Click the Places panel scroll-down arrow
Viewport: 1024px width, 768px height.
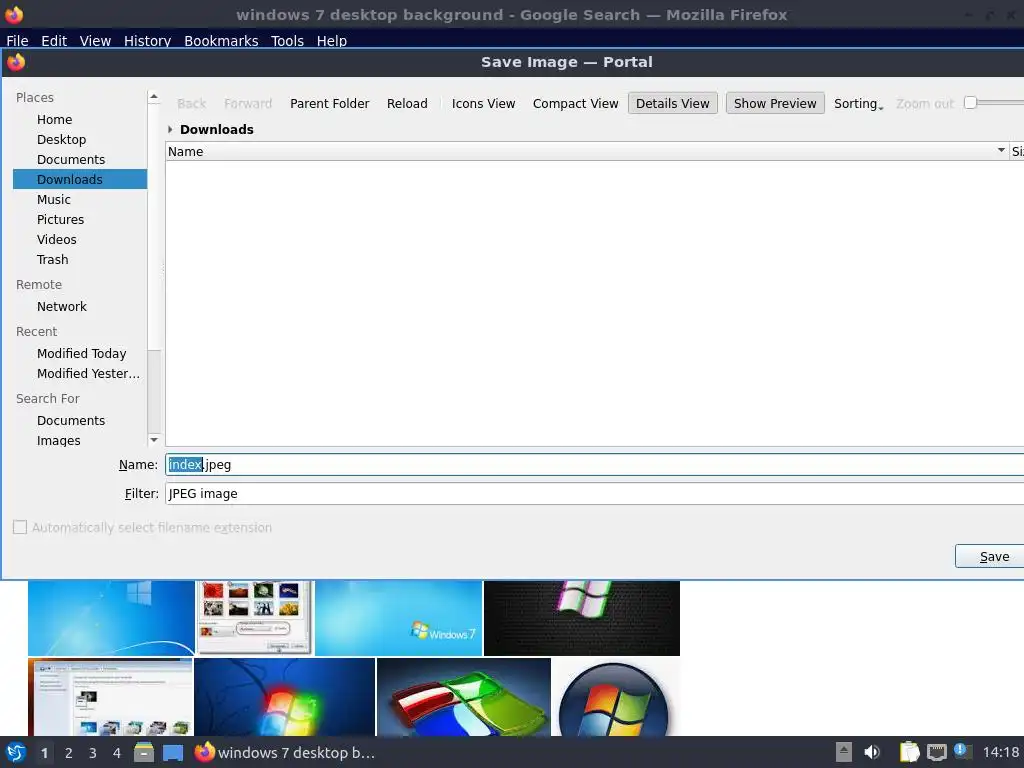click(154, 440)
